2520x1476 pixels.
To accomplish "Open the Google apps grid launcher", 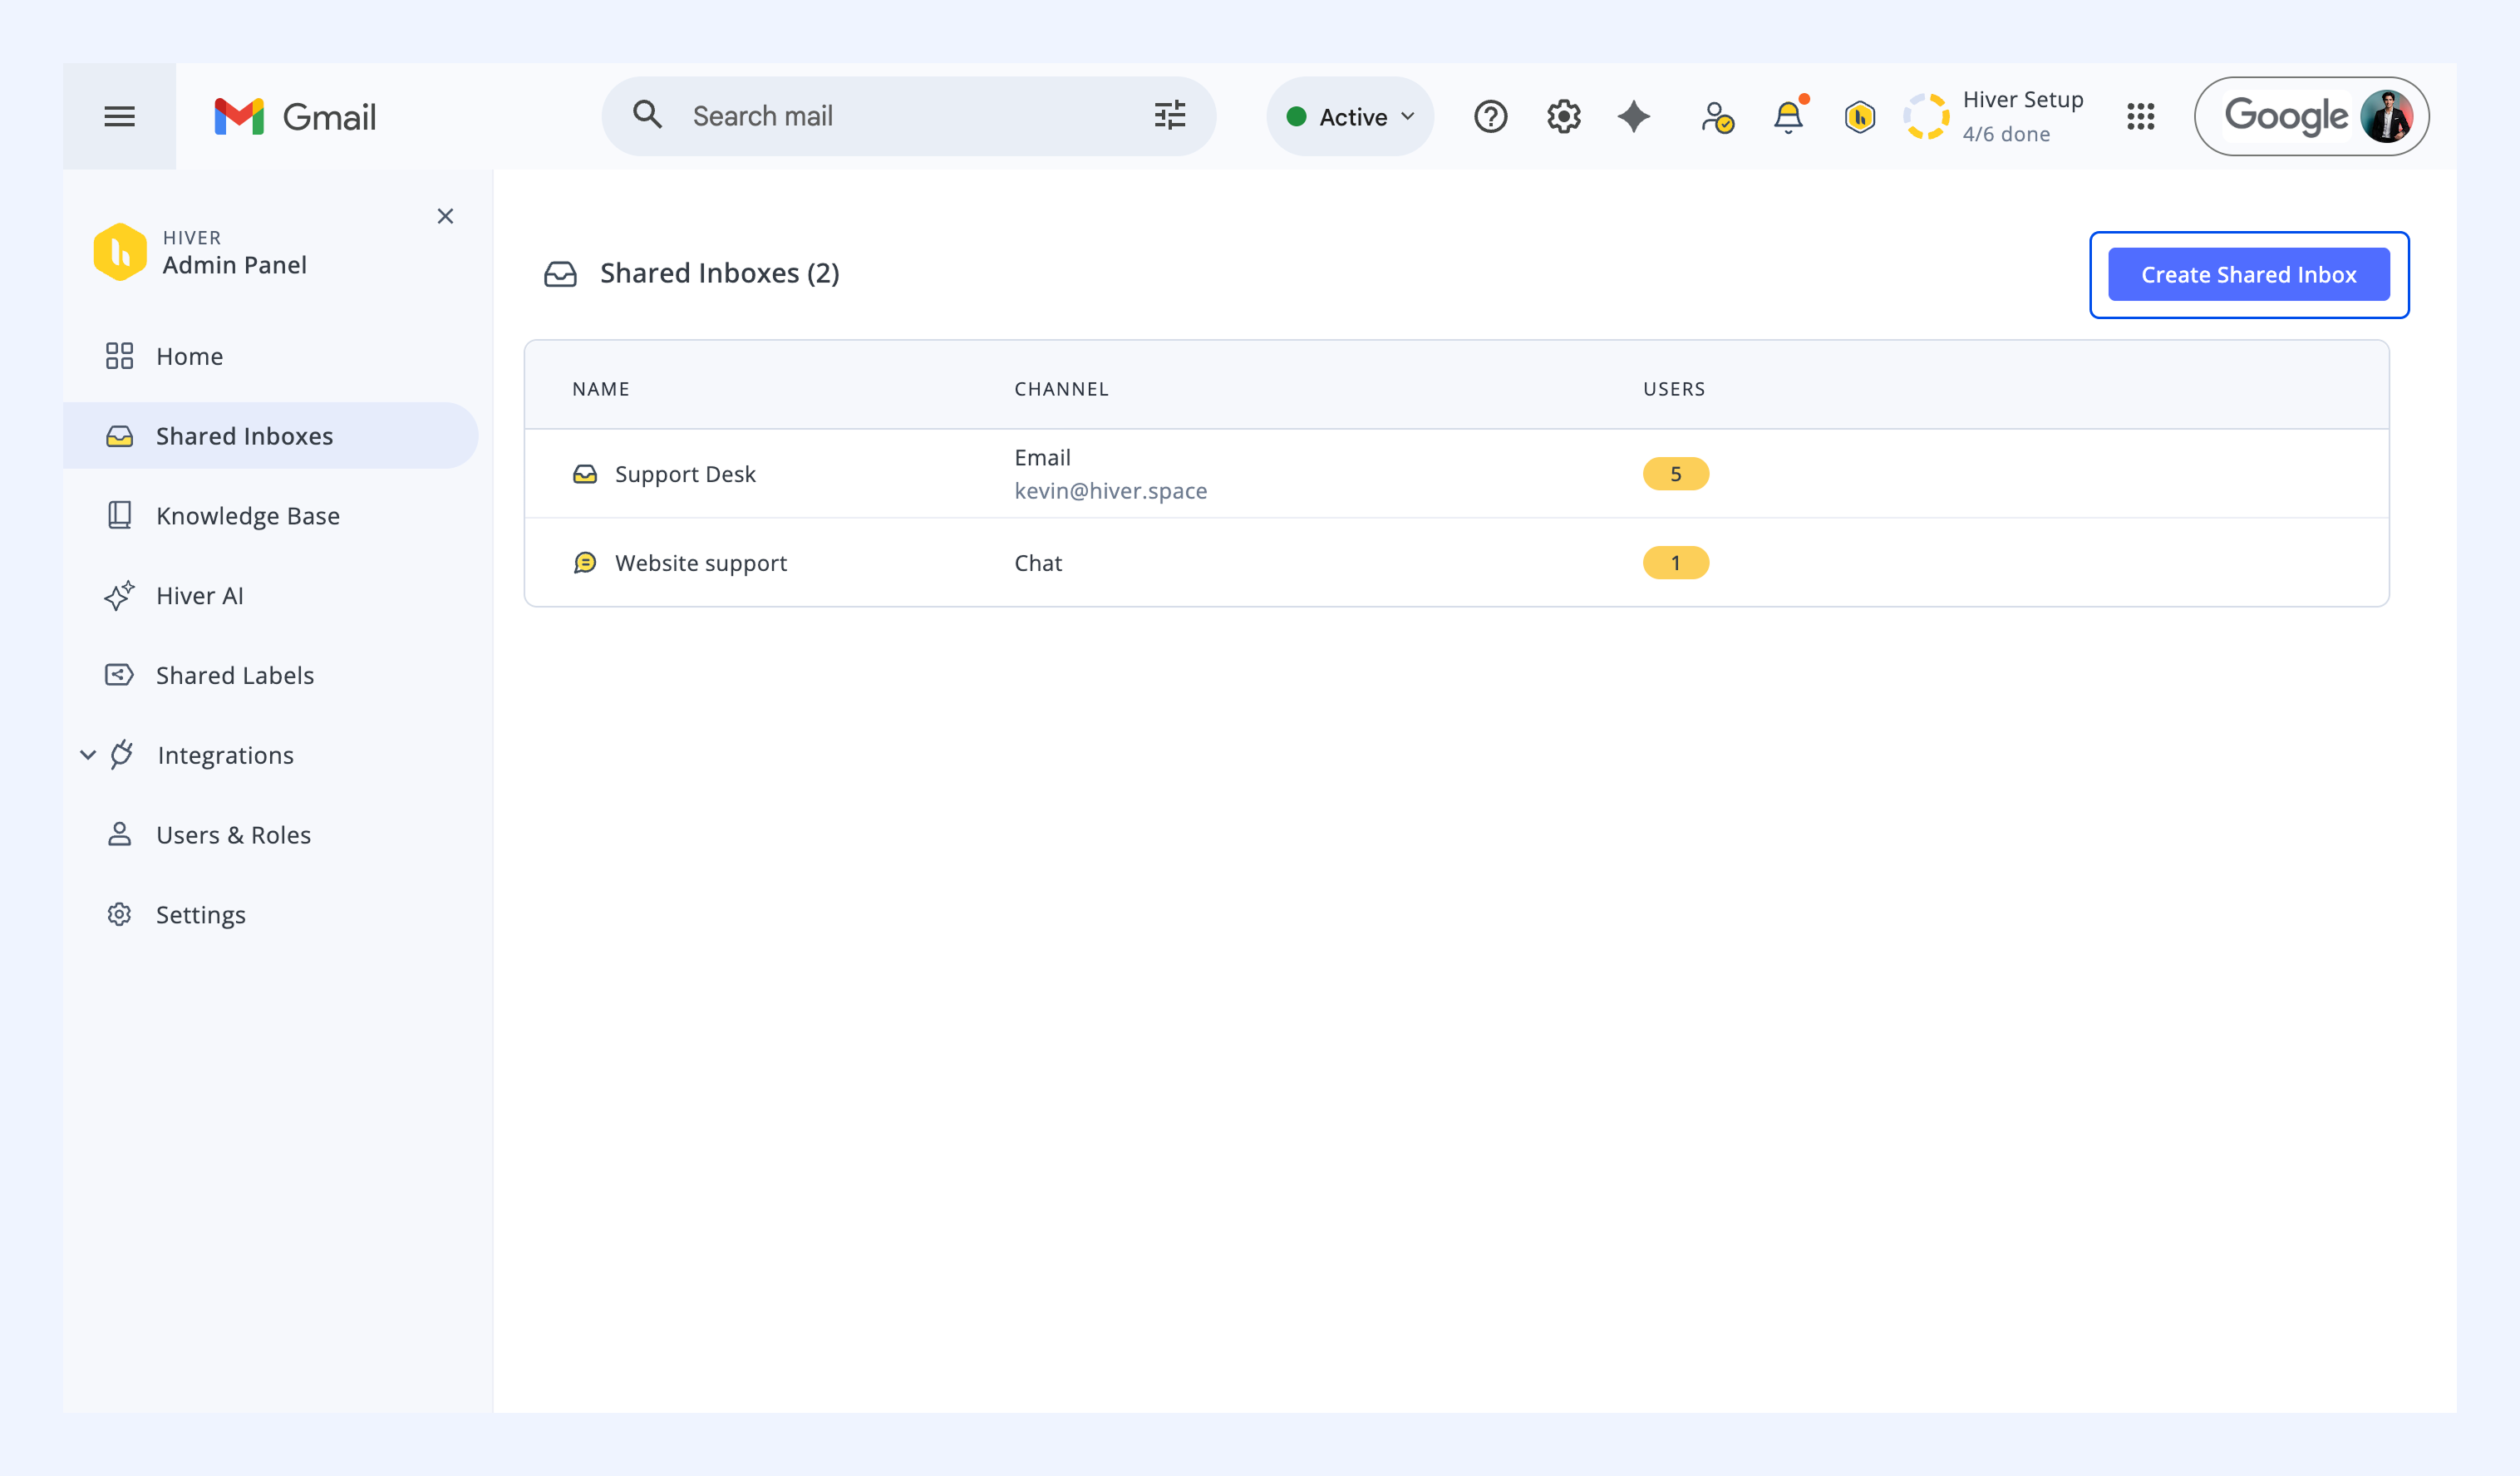I will [2140, 116].
